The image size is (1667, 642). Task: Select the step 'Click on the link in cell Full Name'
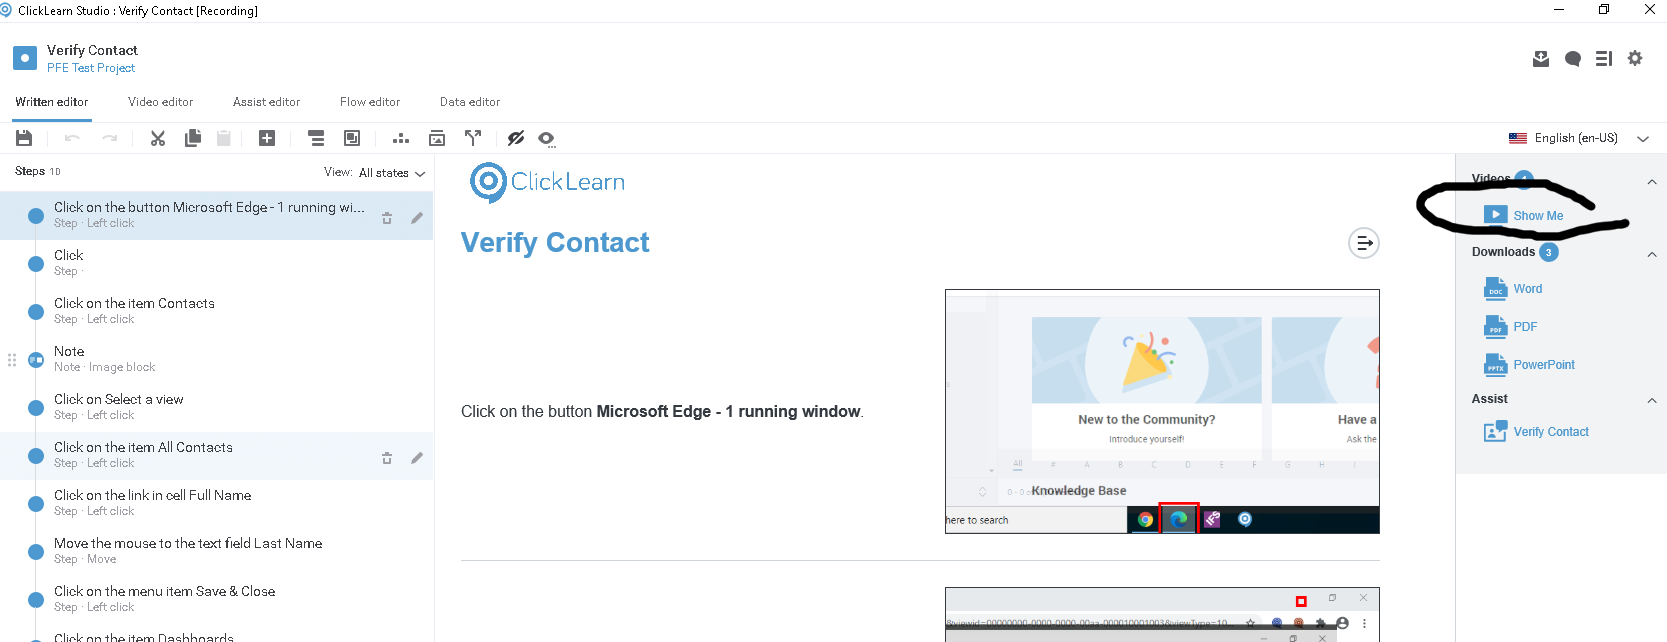click(x=216, y=503)
